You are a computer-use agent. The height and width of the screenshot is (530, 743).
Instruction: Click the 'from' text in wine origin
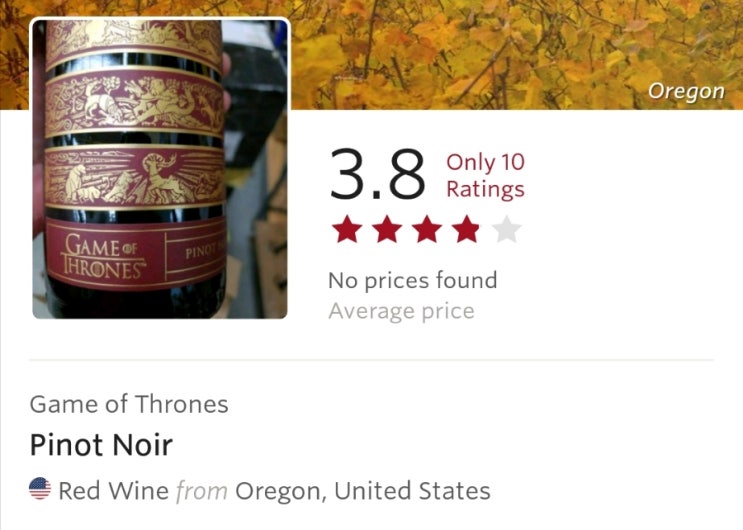click(x=202, y=491)
